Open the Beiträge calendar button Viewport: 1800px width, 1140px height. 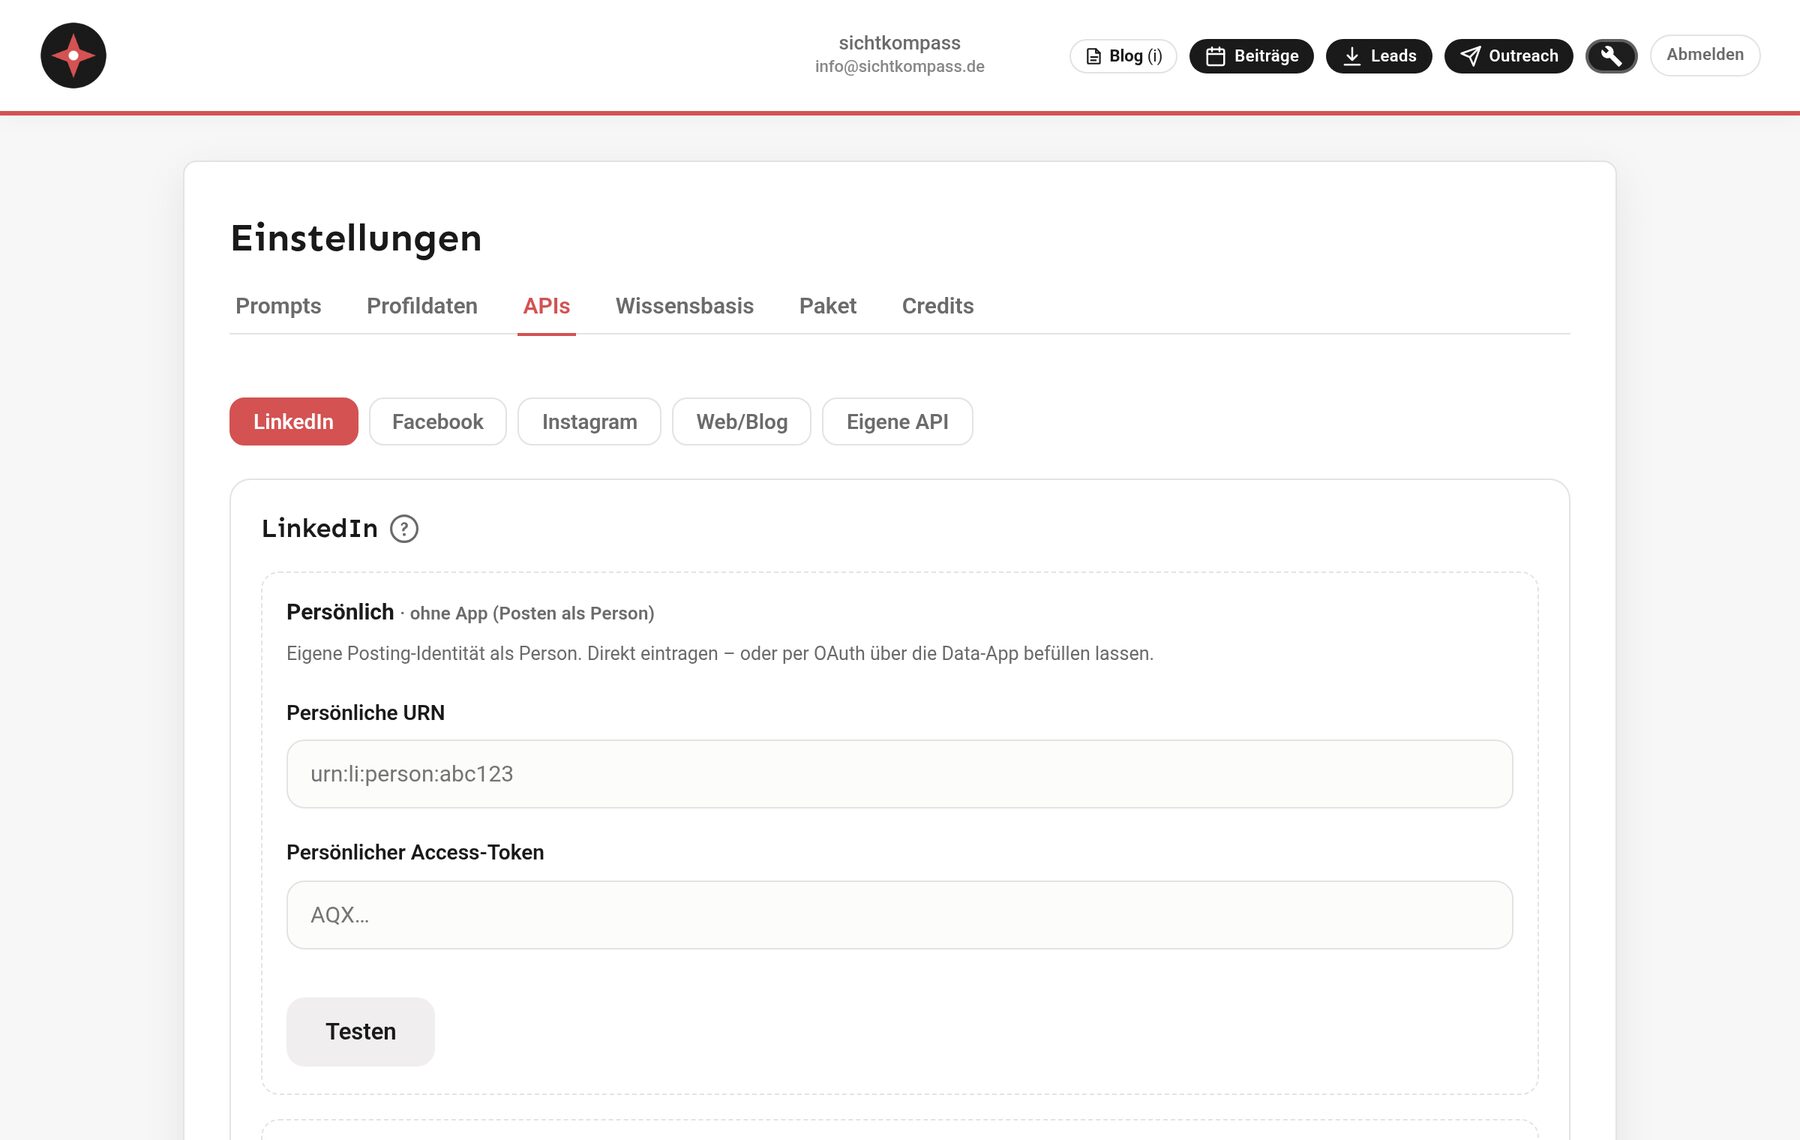click(x=1251, y=56)
